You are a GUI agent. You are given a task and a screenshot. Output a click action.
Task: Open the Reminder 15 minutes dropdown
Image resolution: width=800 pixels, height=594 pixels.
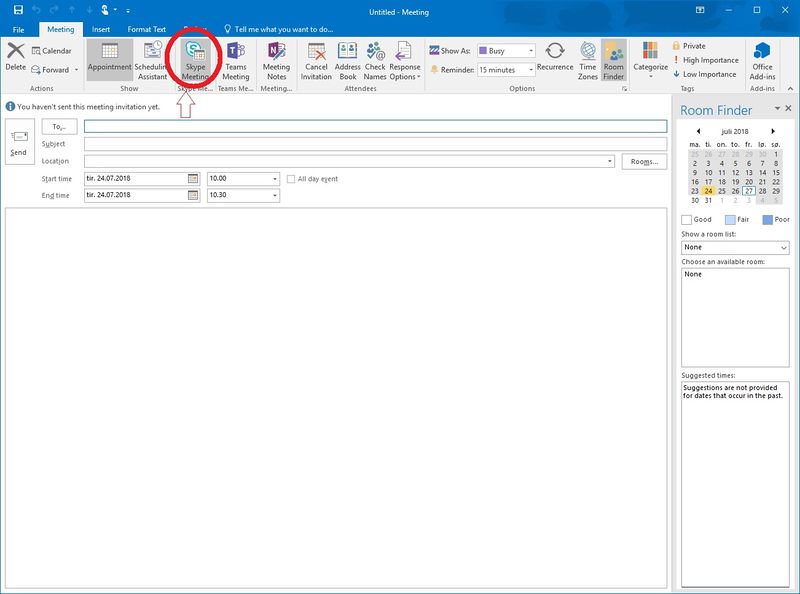(x=507, y=70)
